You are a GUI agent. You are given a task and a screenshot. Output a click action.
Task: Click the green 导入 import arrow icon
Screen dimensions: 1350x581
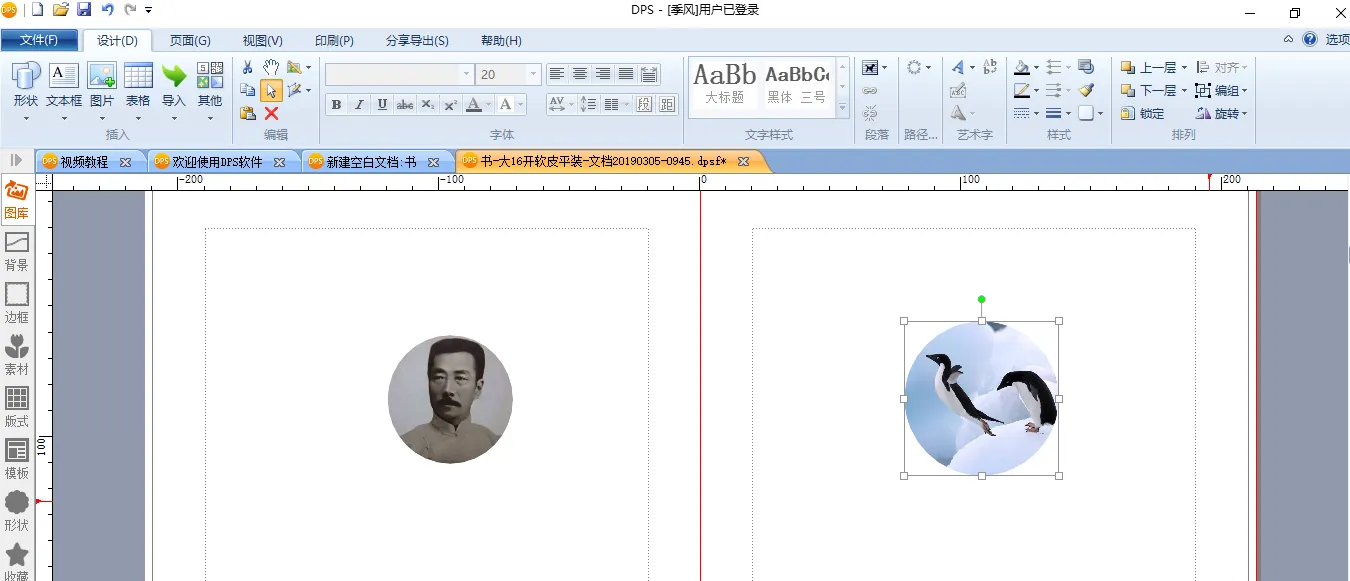[x=174, y=77]
